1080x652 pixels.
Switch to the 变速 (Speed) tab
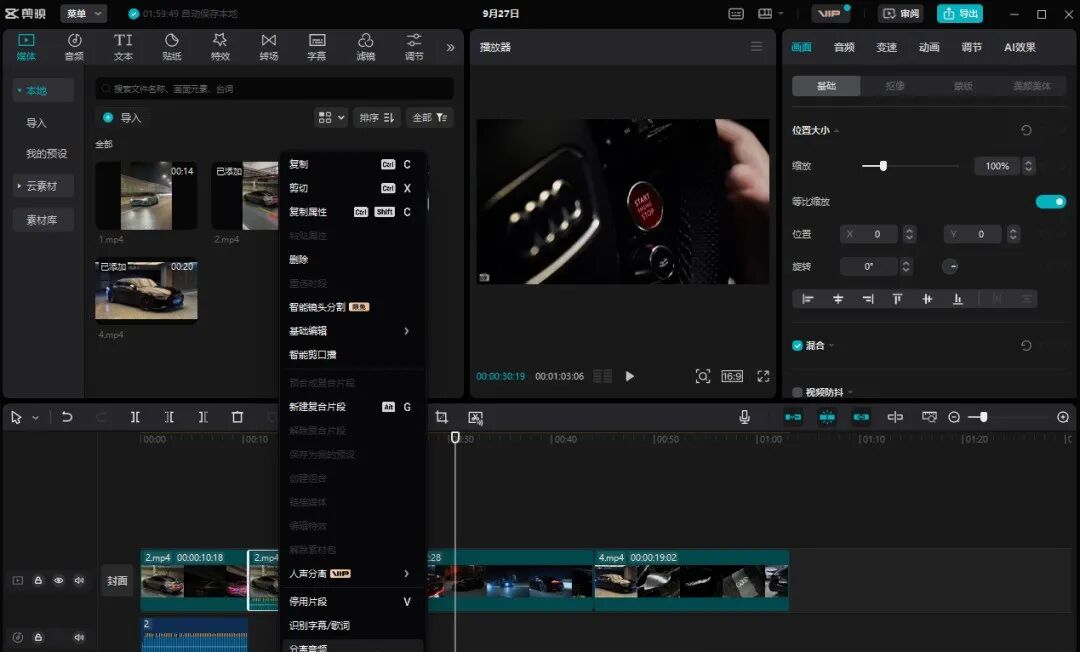point(886,47)
